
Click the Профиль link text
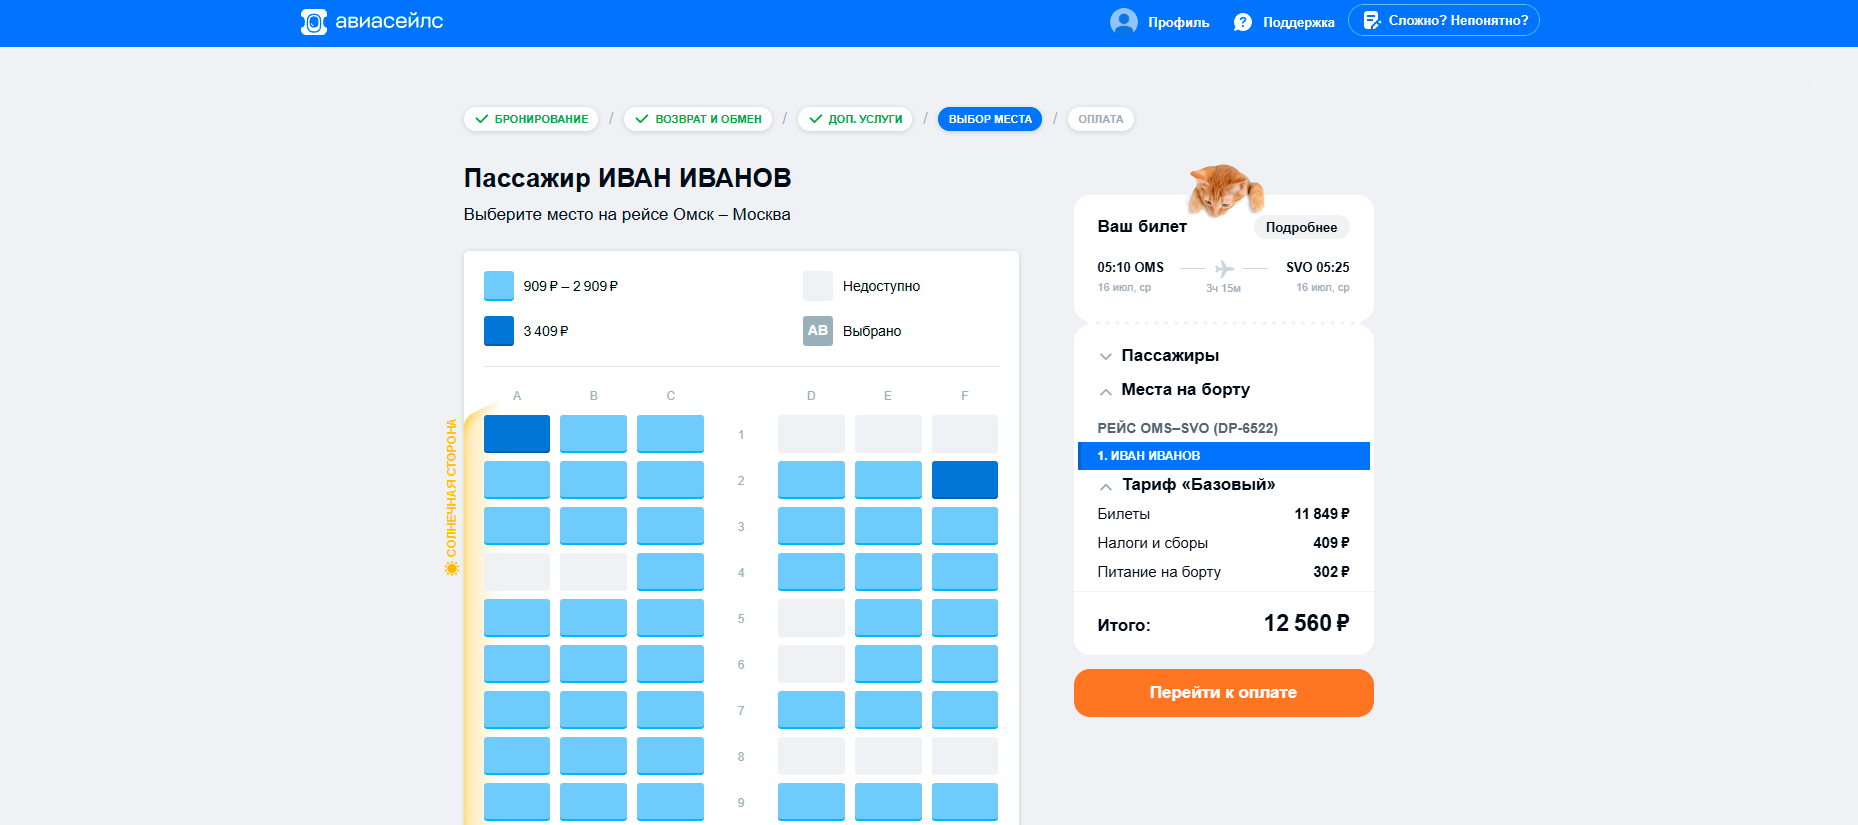click(x=1179, y=22)
